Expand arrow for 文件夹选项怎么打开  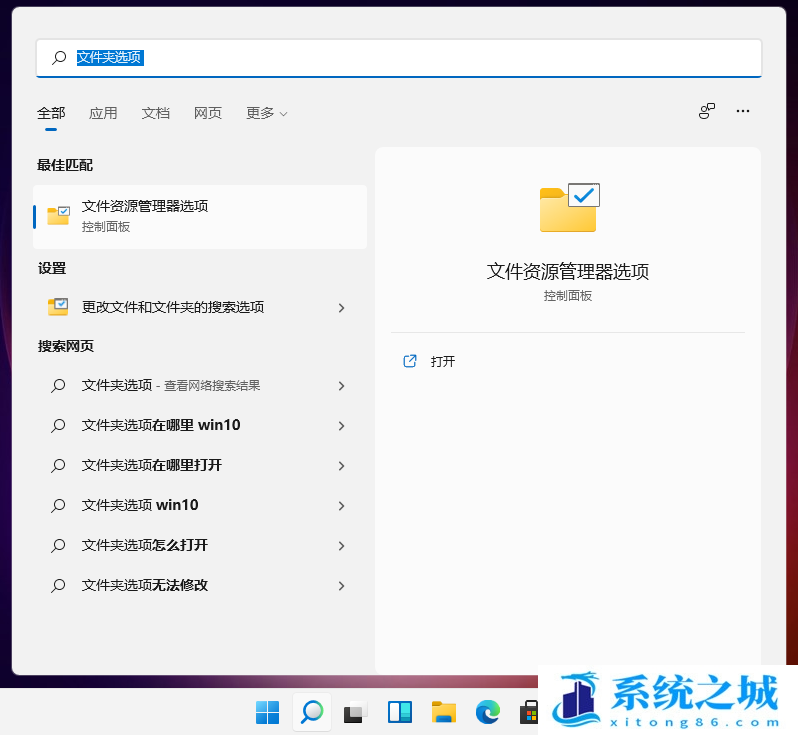point(341,546)
